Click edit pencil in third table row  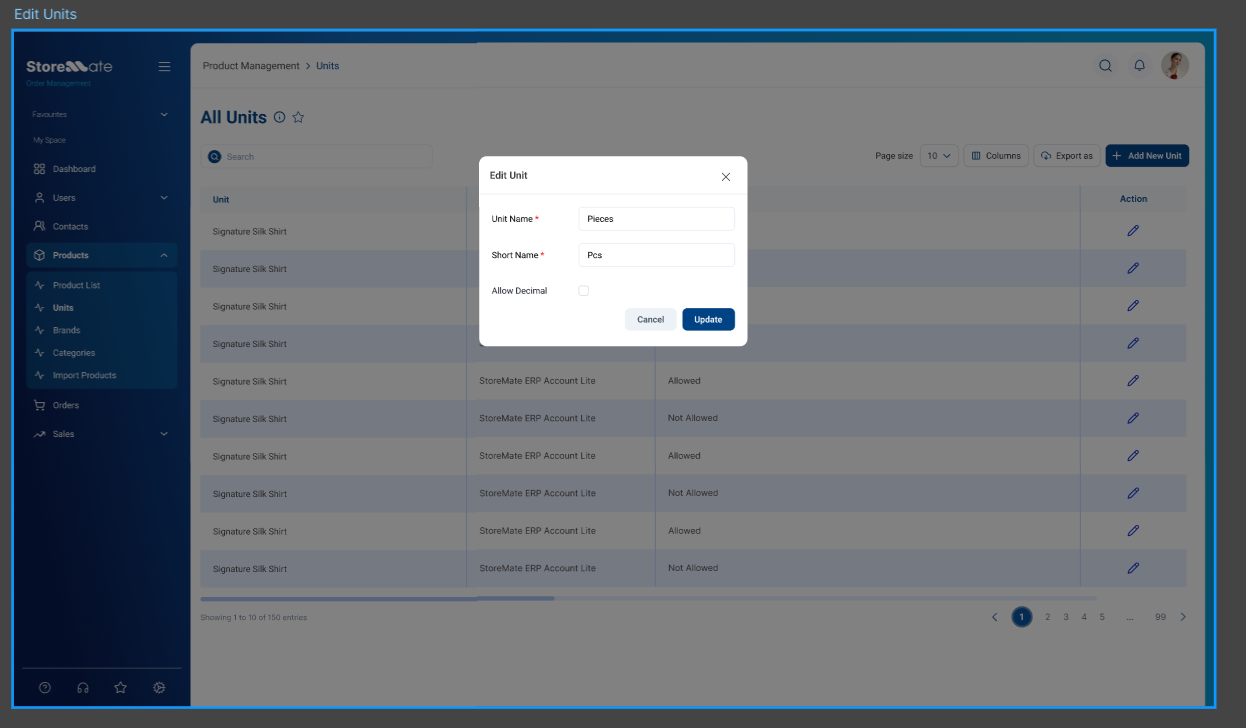point(1133,306)
